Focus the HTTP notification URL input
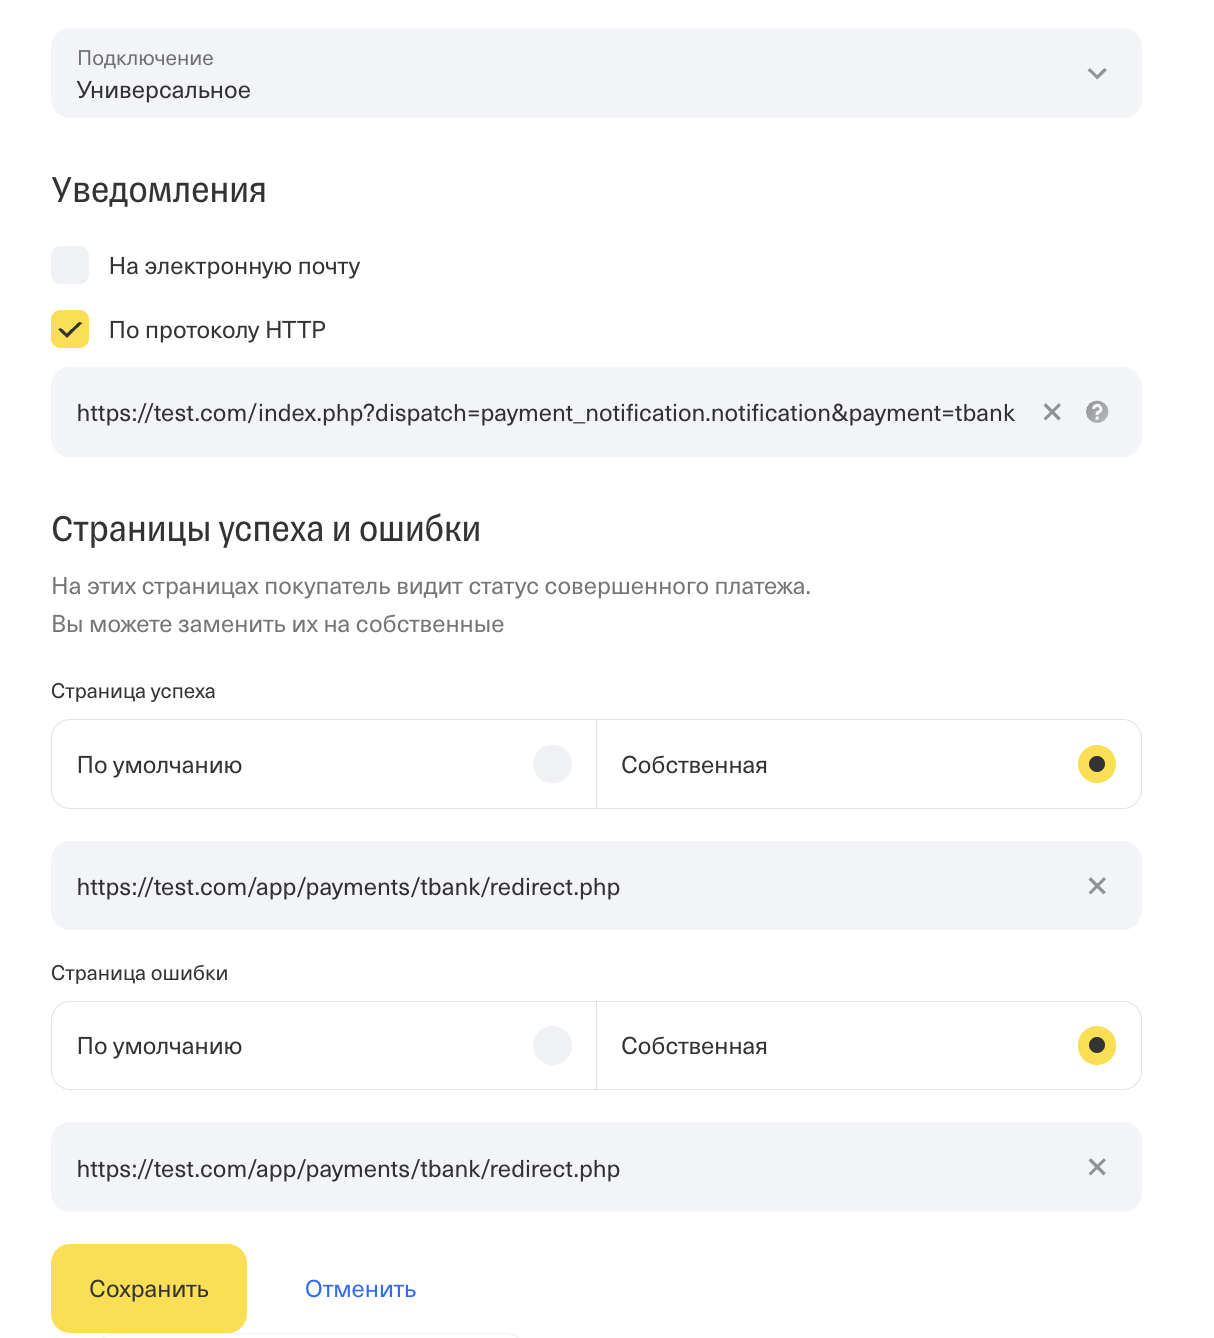This screenshot has width=1214, height=1338. point(546,412)
